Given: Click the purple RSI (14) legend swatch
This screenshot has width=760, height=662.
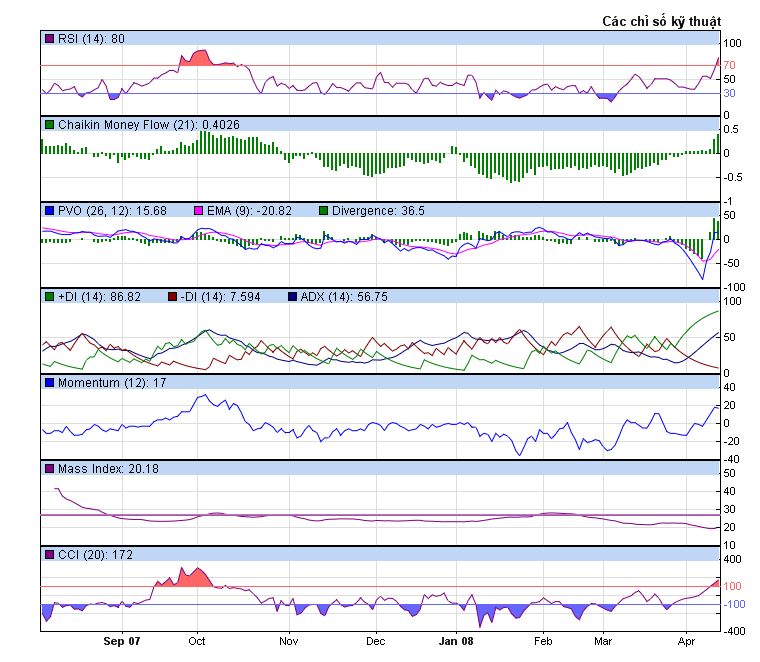Looking at the screenshot, I should 49,39.
